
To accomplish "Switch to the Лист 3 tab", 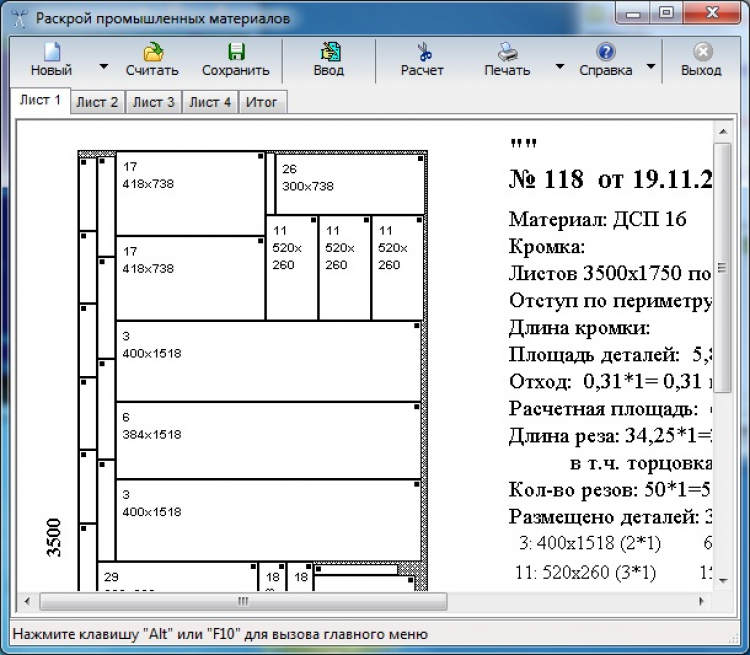I will pyautogui.click(x=154, y=102).
